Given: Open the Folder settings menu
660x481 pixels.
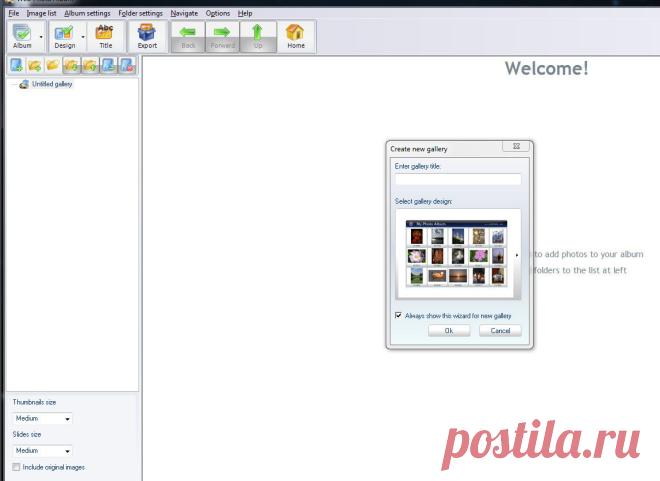Looking at the screenshot, I should click(x=141, y=13).
